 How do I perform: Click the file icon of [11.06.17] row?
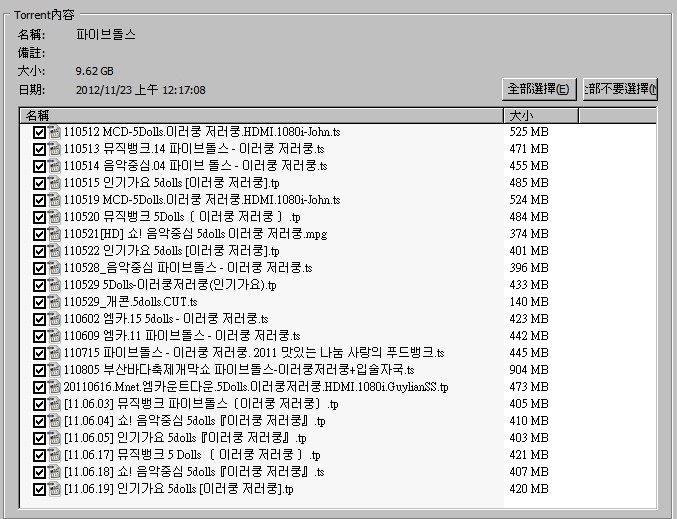[54, 455]
